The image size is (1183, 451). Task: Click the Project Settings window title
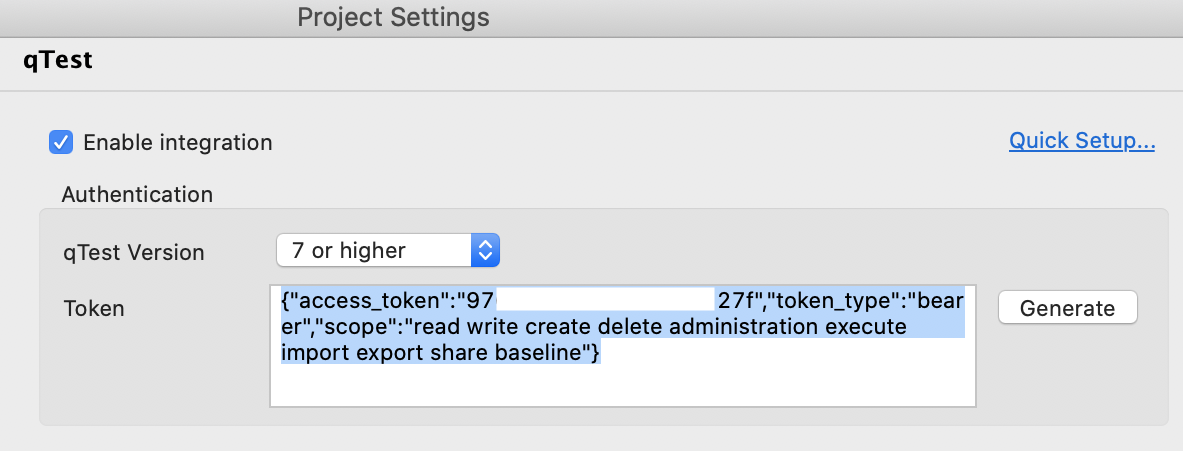coord(394,17)
